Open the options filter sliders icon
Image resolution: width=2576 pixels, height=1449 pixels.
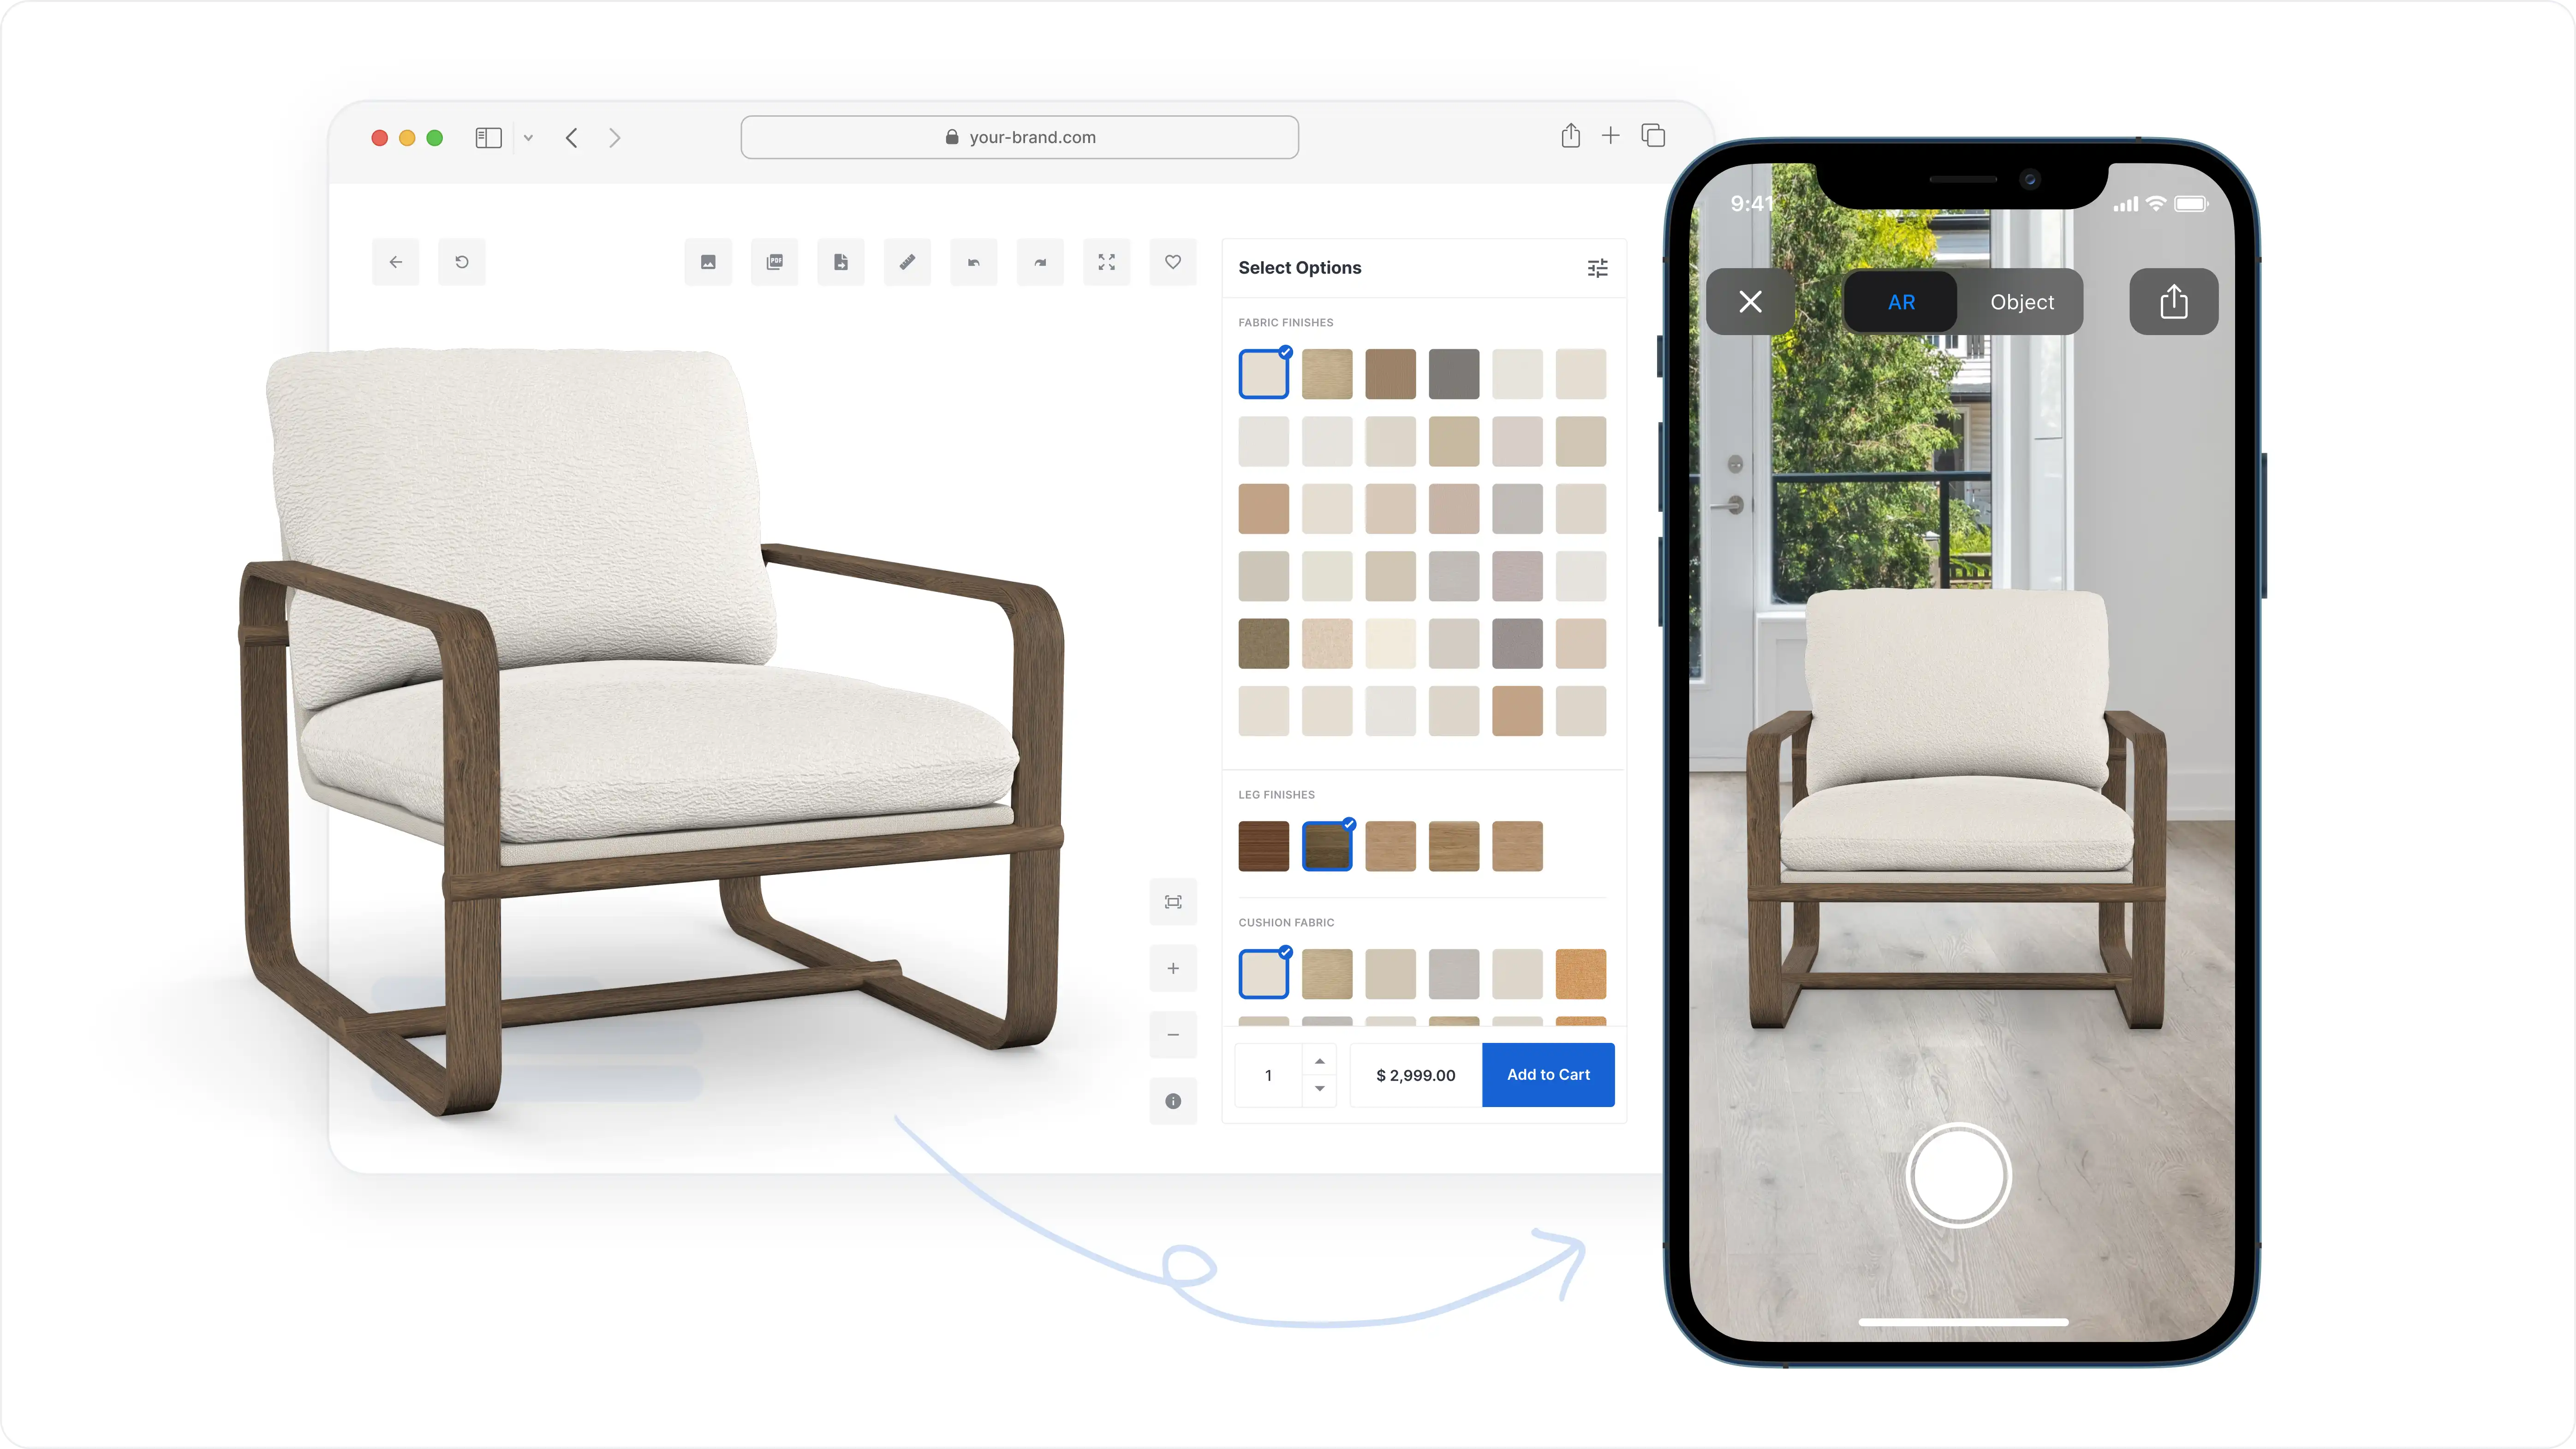(1598, 268)
